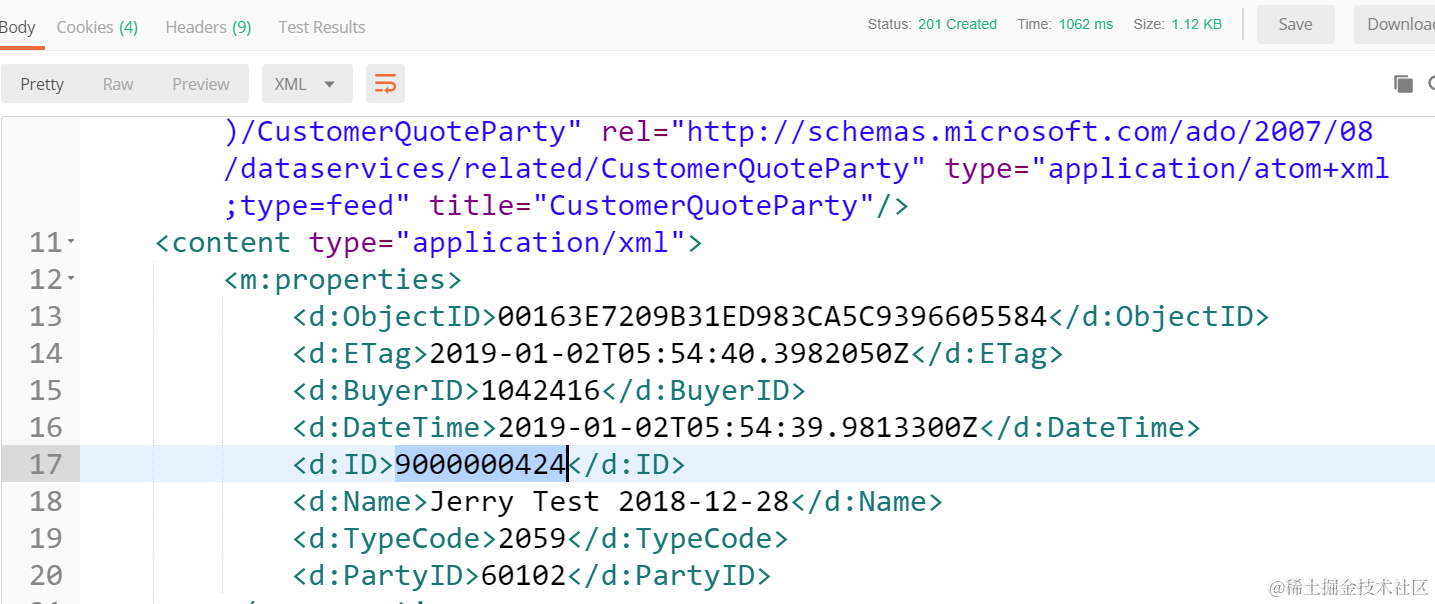The height and width of the screenshot is (604, 1435).
Task: Click time value 1062 ms
Action: point(1086,24)
